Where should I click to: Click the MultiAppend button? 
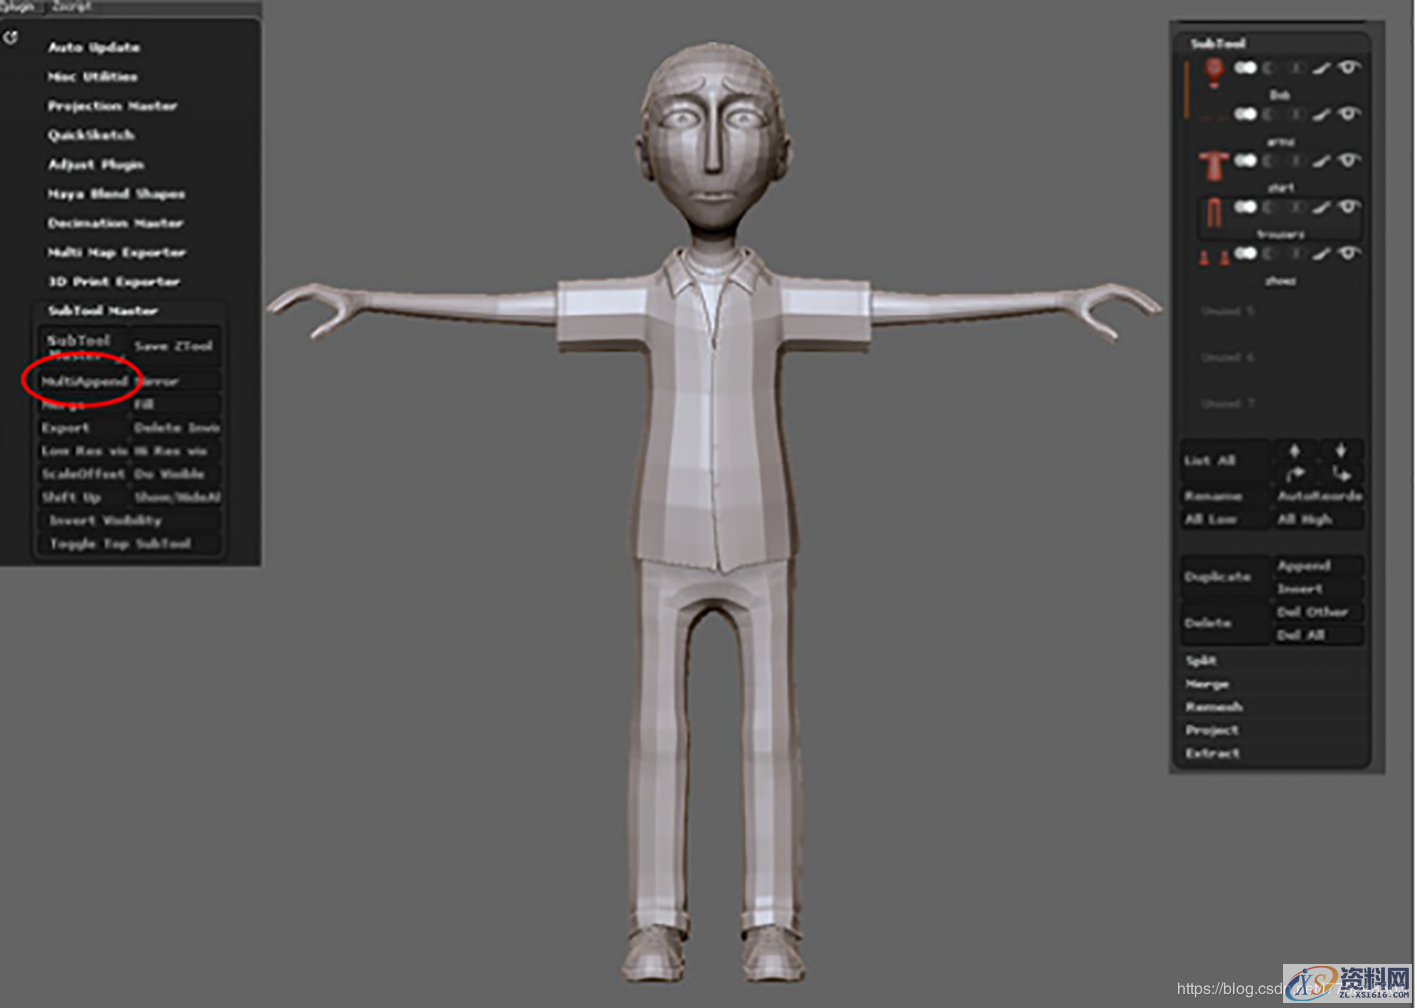coord(84,381)
